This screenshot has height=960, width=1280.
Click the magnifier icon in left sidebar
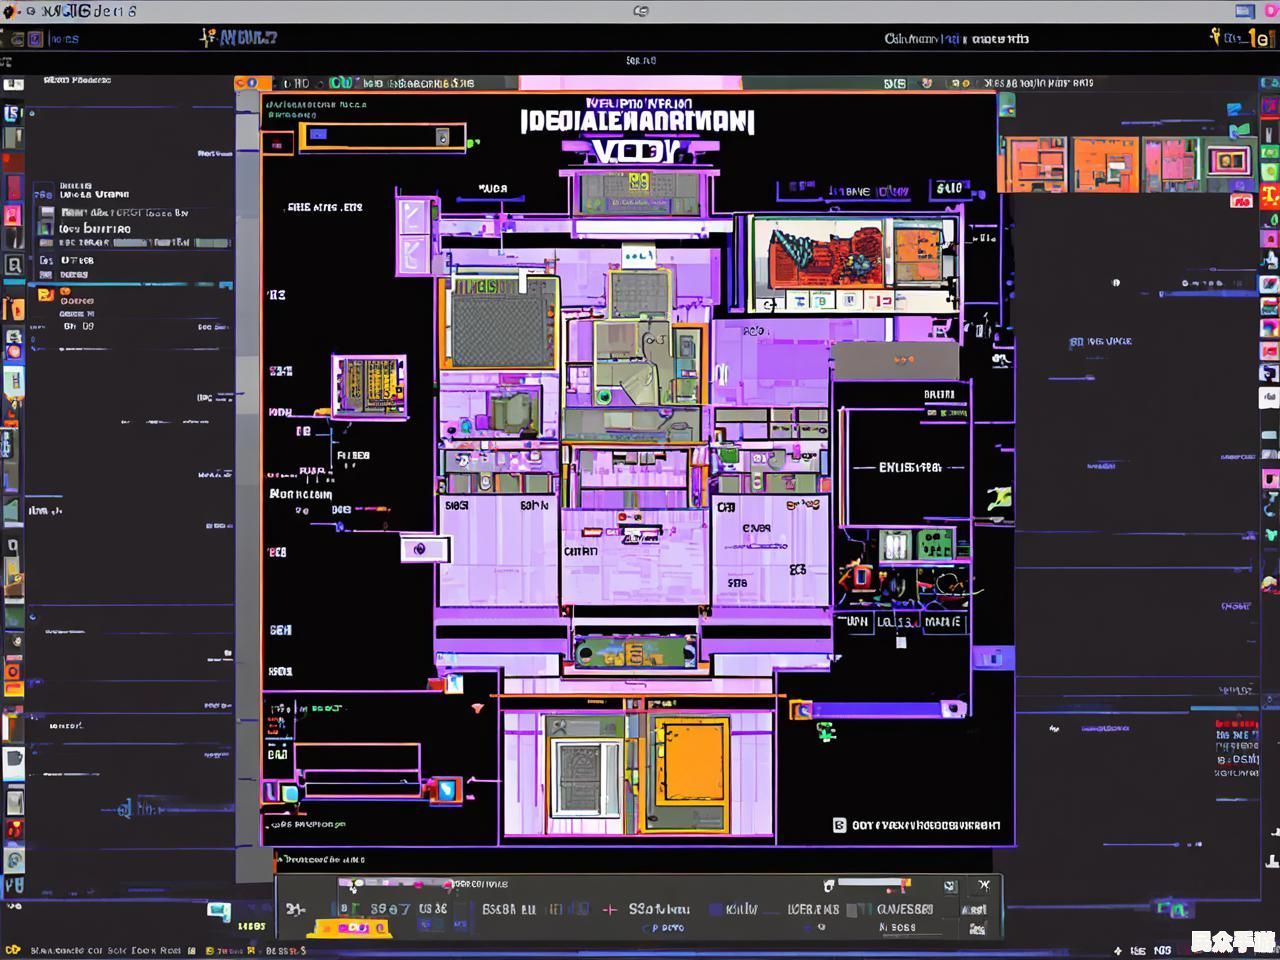pyautogui.click(x=14, y=265)
